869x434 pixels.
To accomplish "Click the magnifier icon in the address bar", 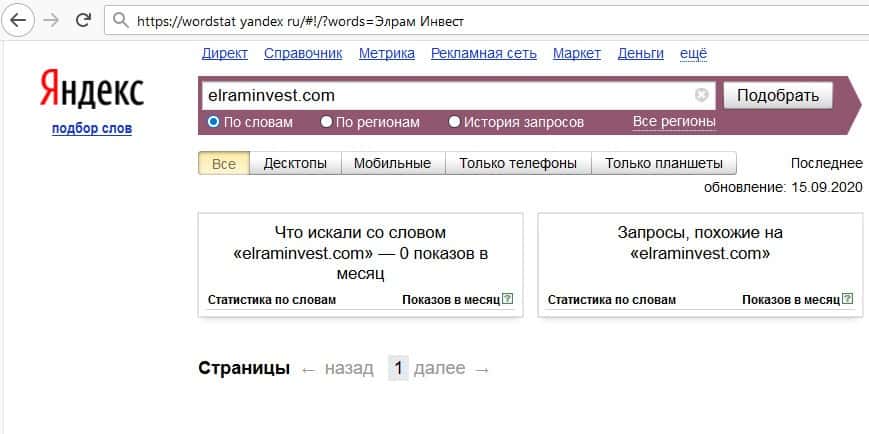I will click(x=120, y=21).
